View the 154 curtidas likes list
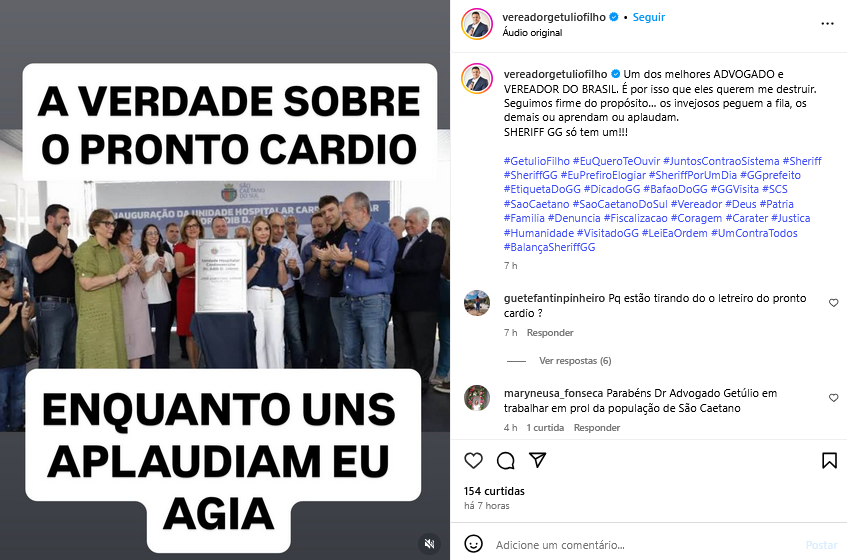This screenshot has width=847, height=560. pos(494,491)
